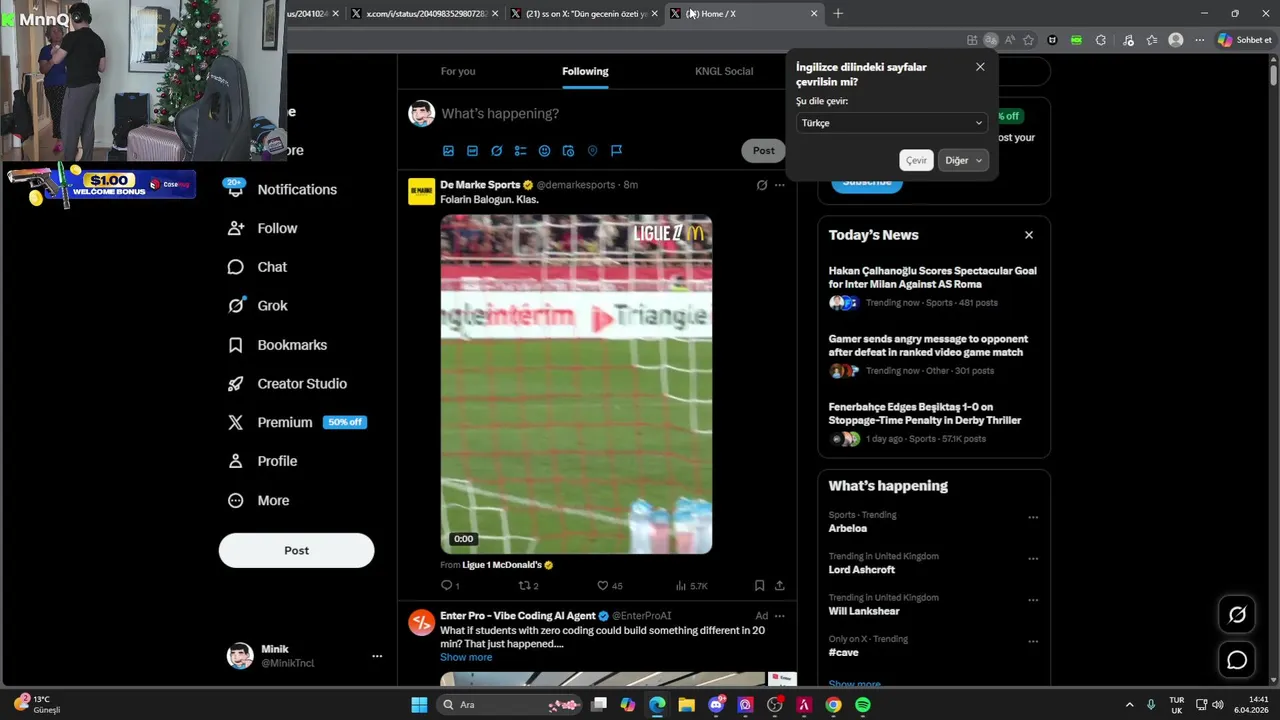The height and width of the screenshot is (720, 1280).
Task: Tag a location in the composer
Action: point(592,151)
